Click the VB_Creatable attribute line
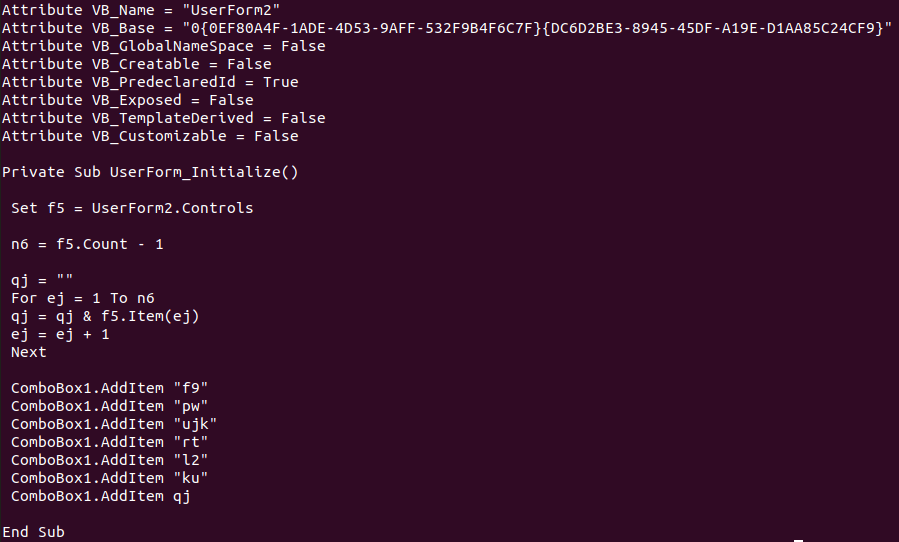Image resolution: width=899 pixels, height=542 pixels. [x=136, y=64]
